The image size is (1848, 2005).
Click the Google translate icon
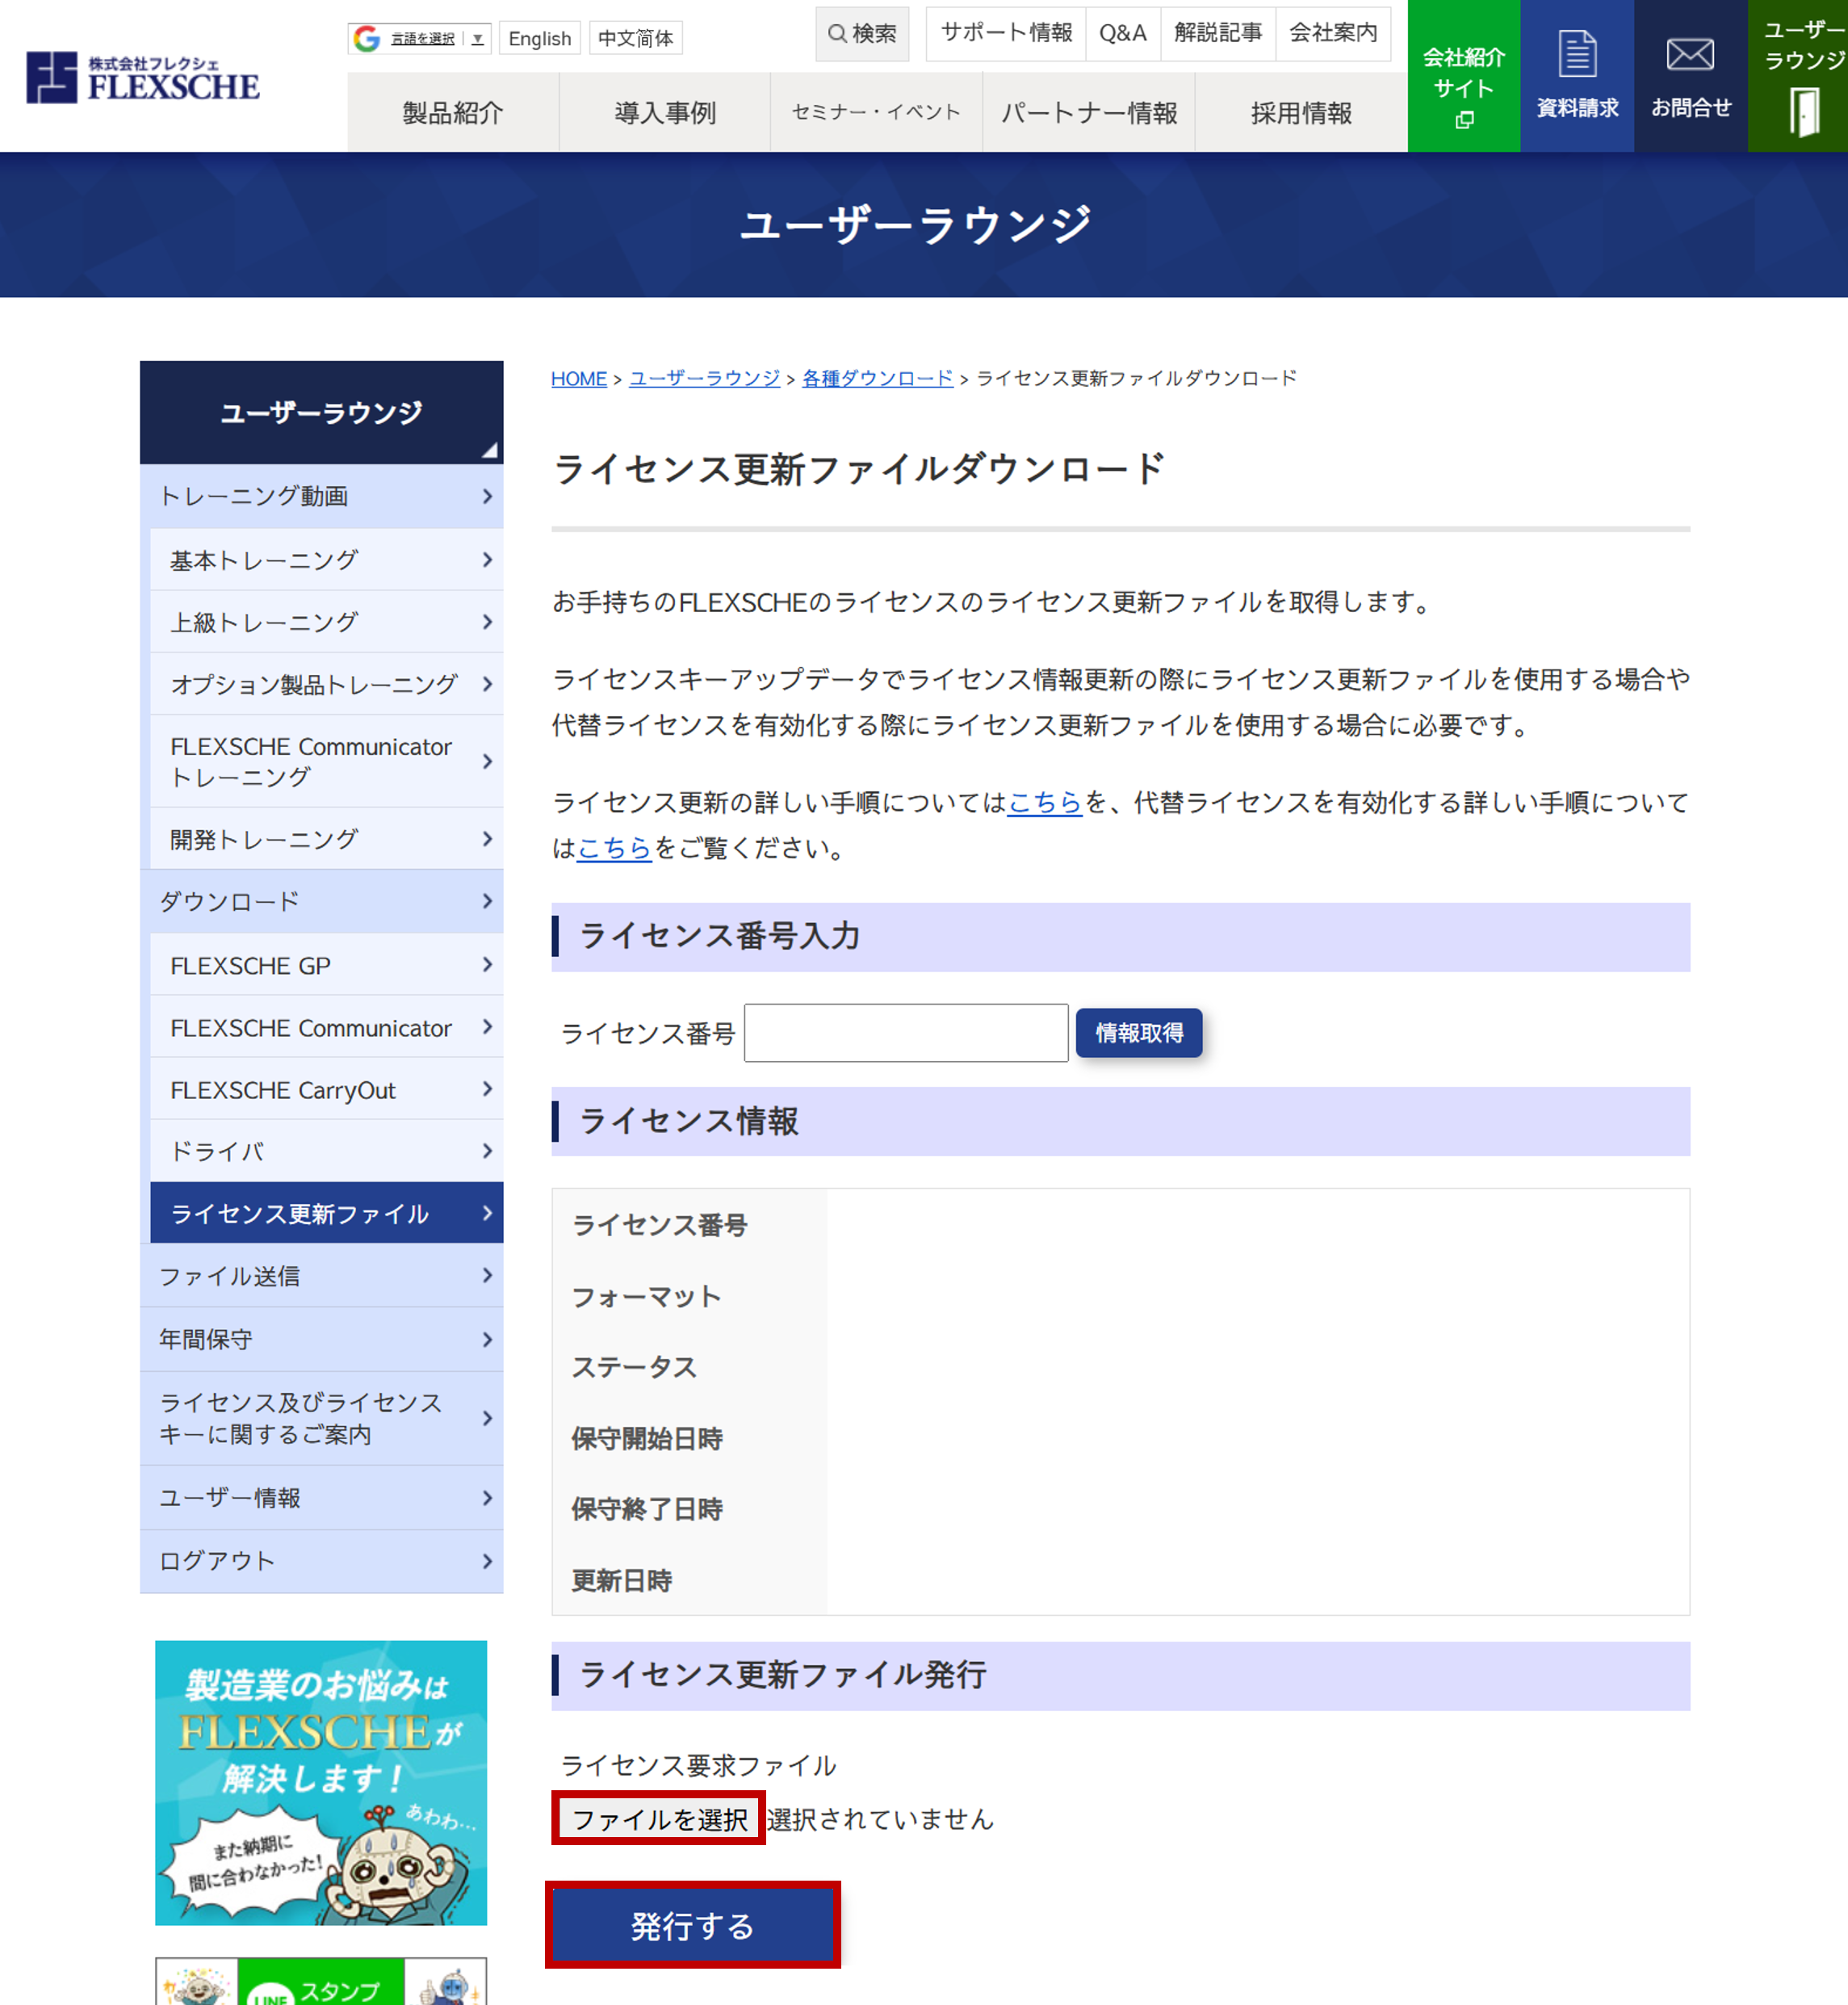[367, 38]
